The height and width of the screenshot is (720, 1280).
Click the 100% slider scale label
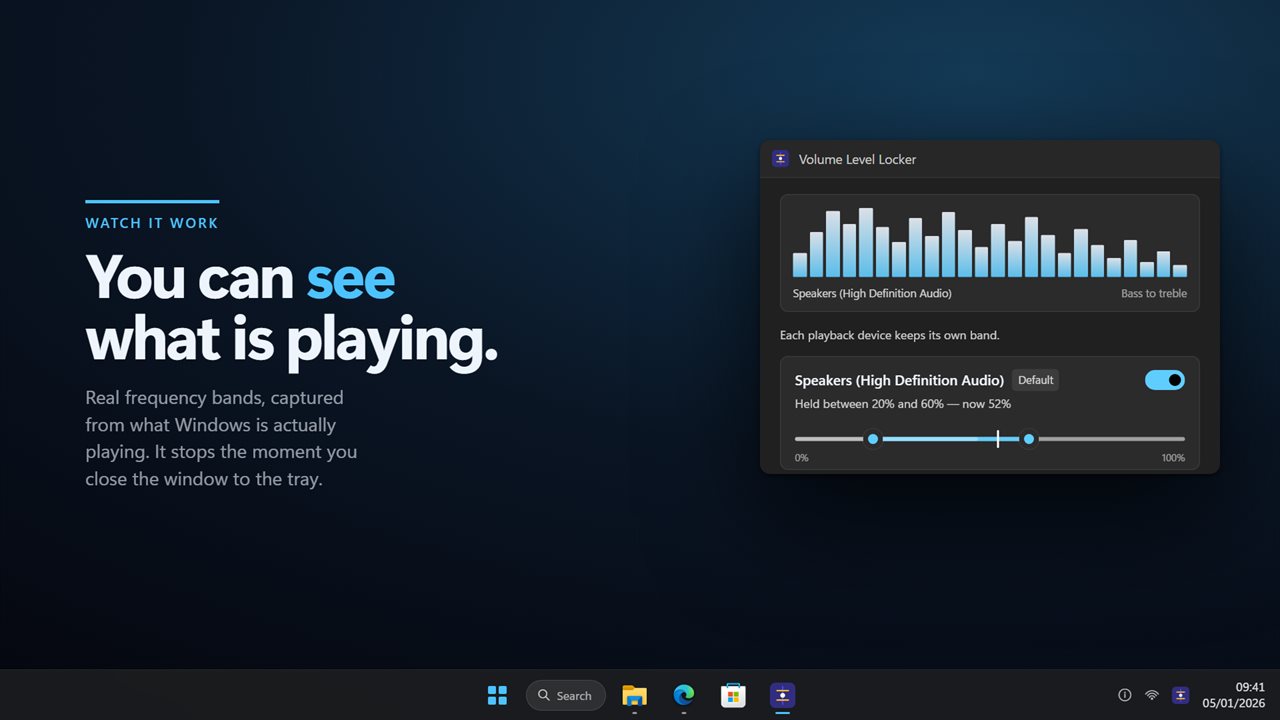click(x=1173, y=458)
